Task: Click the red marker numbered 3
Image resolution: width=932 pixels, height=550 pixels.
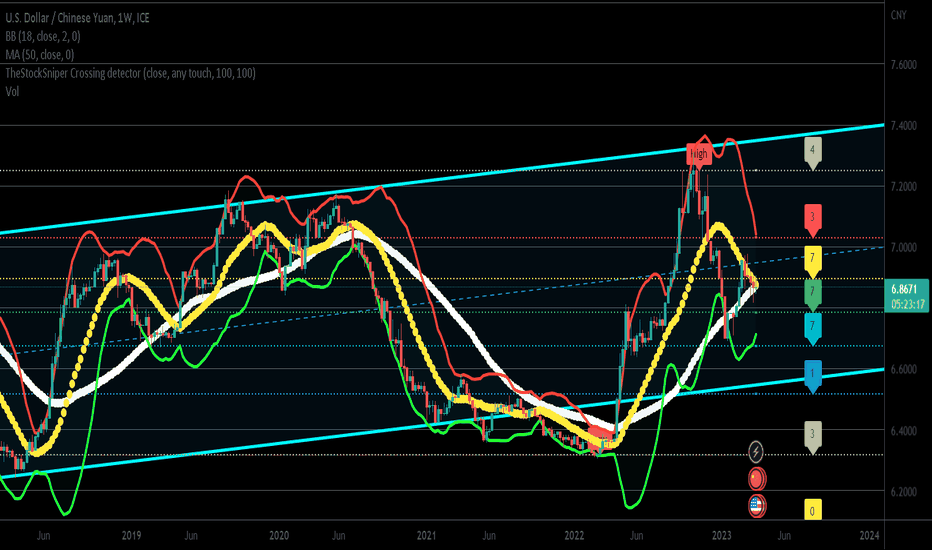Action: click(813, 220)
